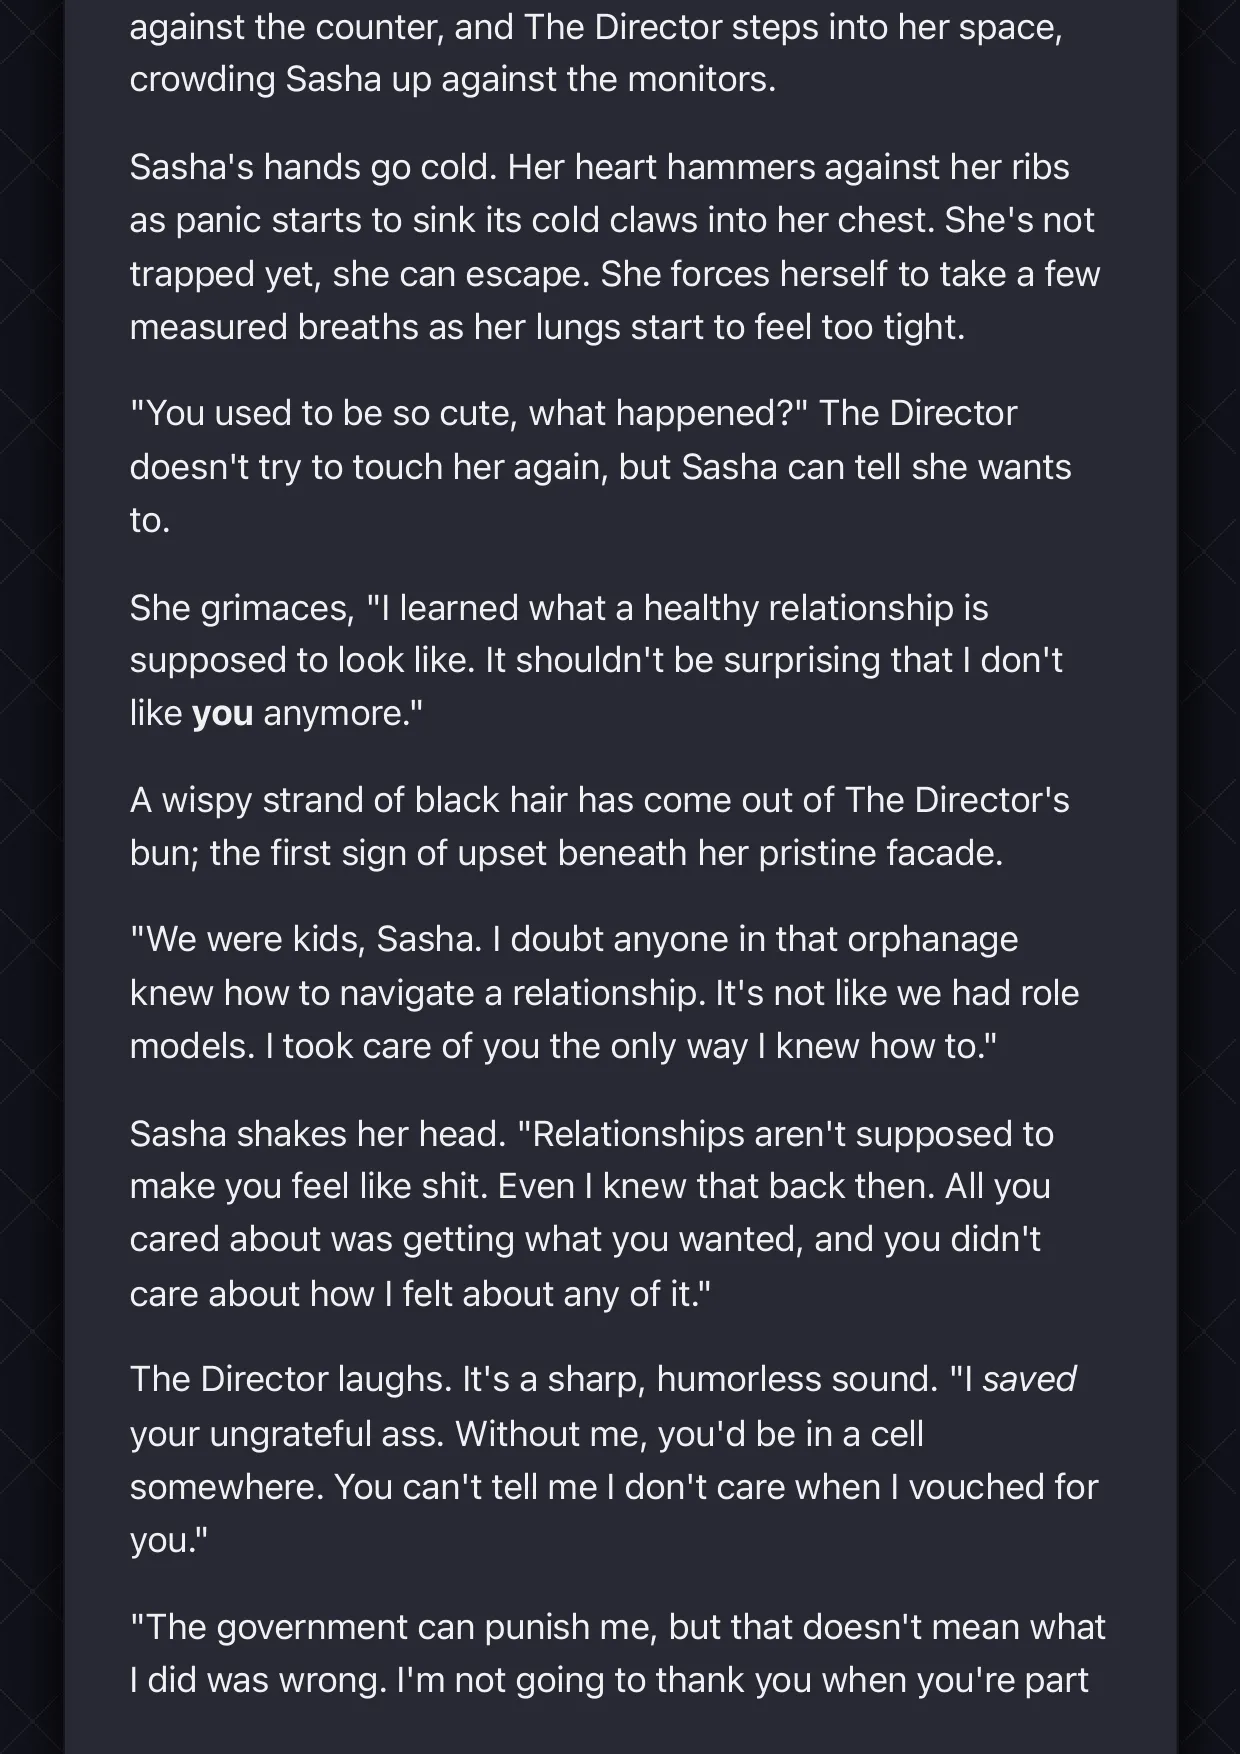Tap the paragraph beginning "Sasha's hands go cold"
The height and width of the screenshot is (1754, 1240).
coord(614,247)
